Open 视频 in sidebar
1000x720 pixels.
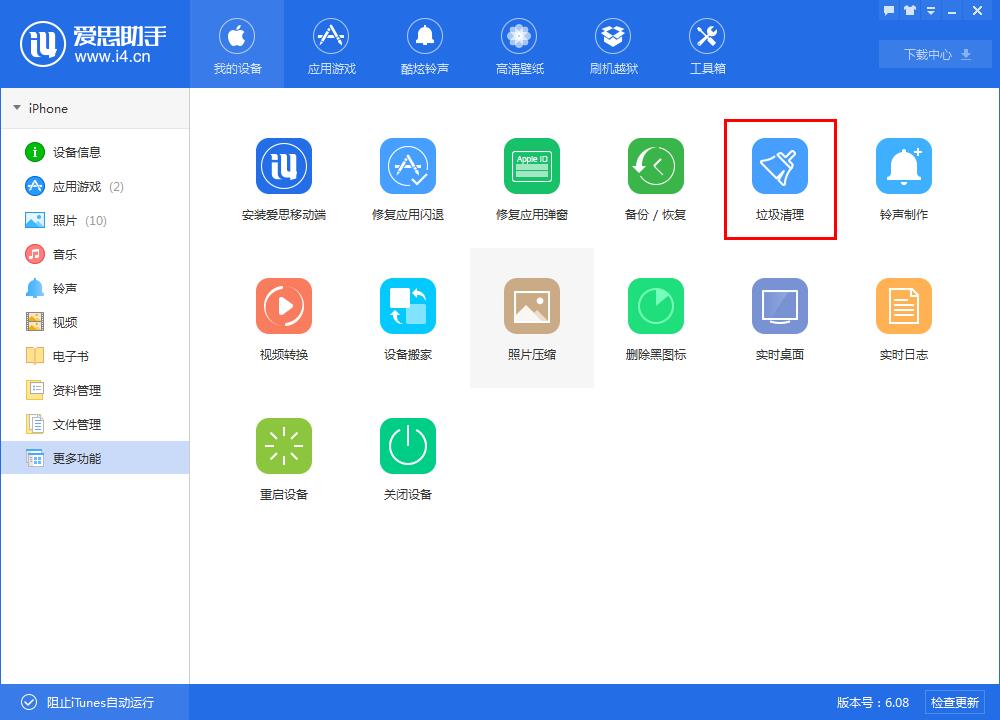(96, 322)
